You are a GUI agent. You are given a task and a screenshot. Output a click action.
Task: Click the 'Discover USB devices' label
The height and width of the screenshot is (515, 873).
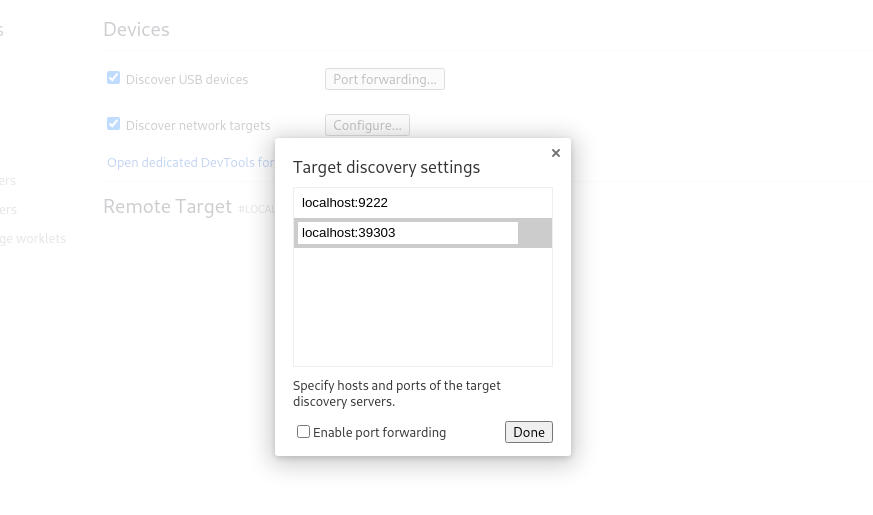click(187, 80)
